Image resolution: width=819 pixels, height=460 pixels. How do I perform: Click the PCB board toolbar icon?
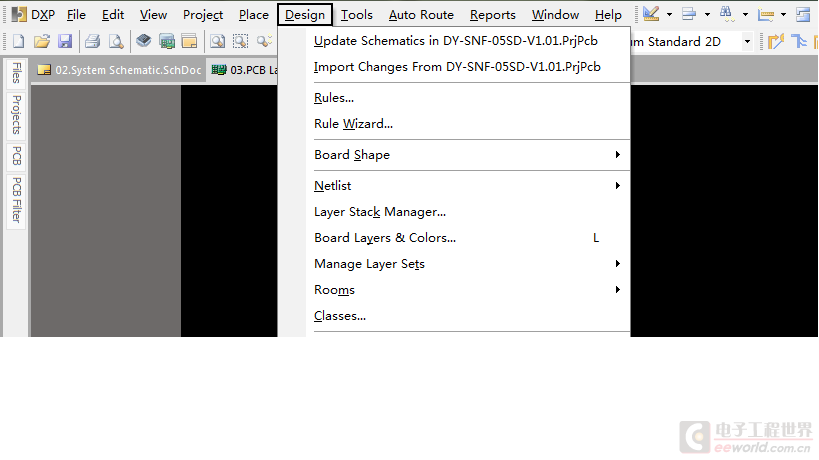(167, 41)
